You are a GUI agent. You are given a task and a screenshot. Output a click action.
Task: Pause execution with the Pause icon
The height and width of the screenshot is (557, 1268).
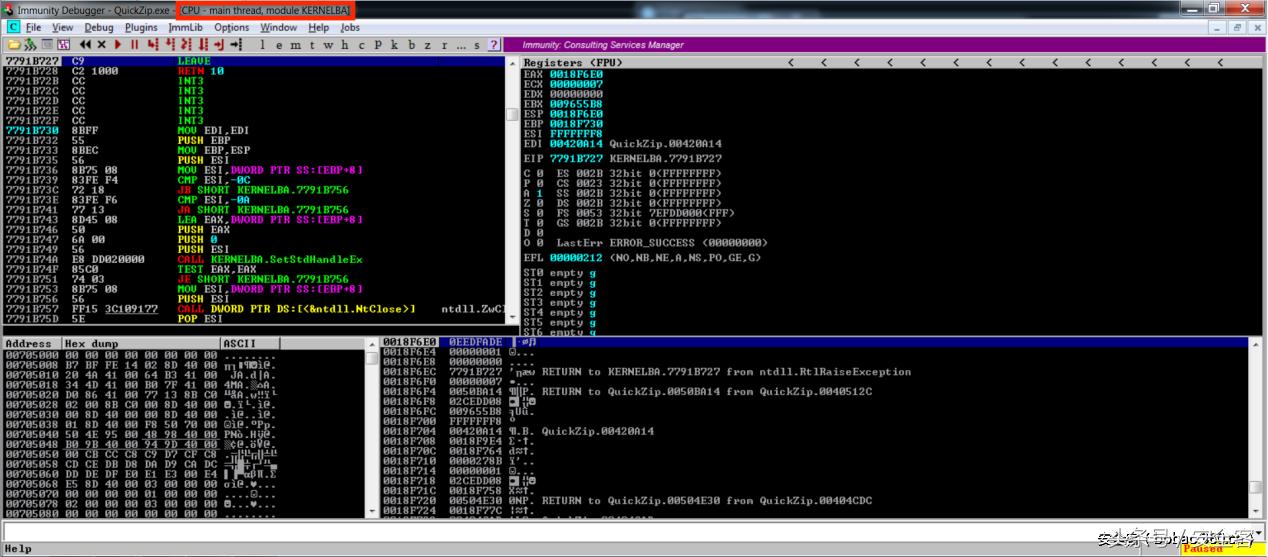pyautogui.click(x=134, y=45)
